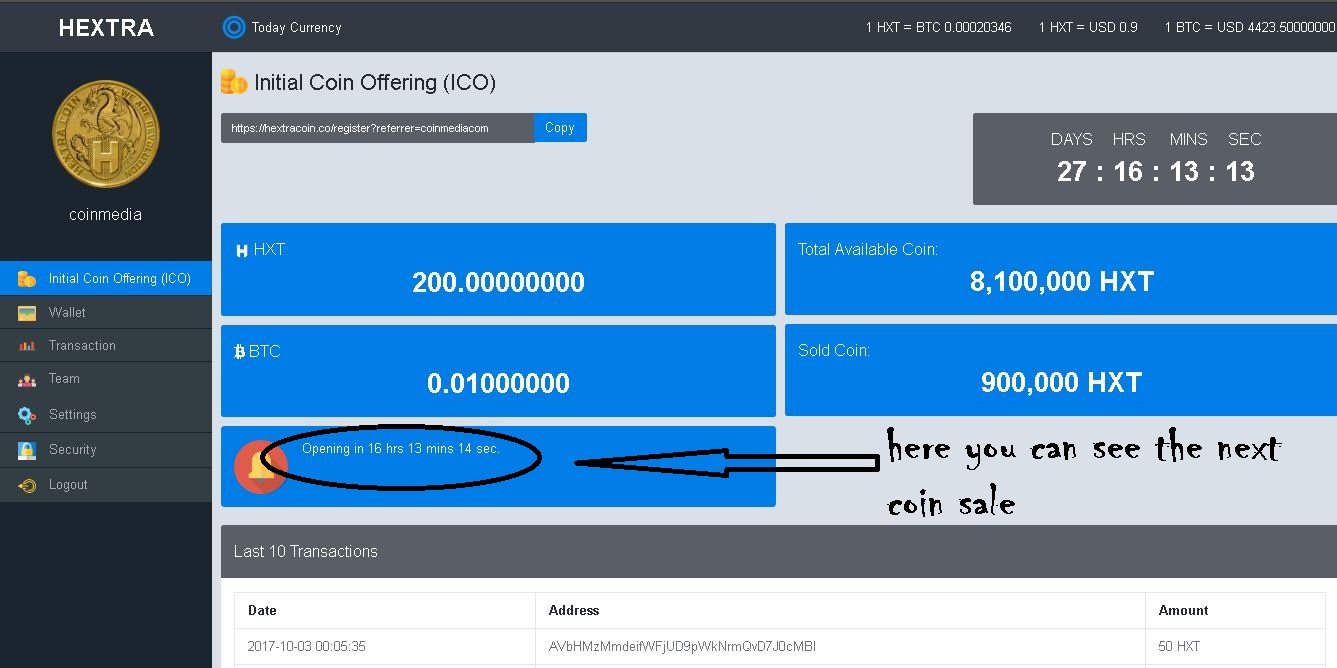Open Initial Coin Offering (ICO) menu item
Screen dimensions: 1337x668
point(106,279)
